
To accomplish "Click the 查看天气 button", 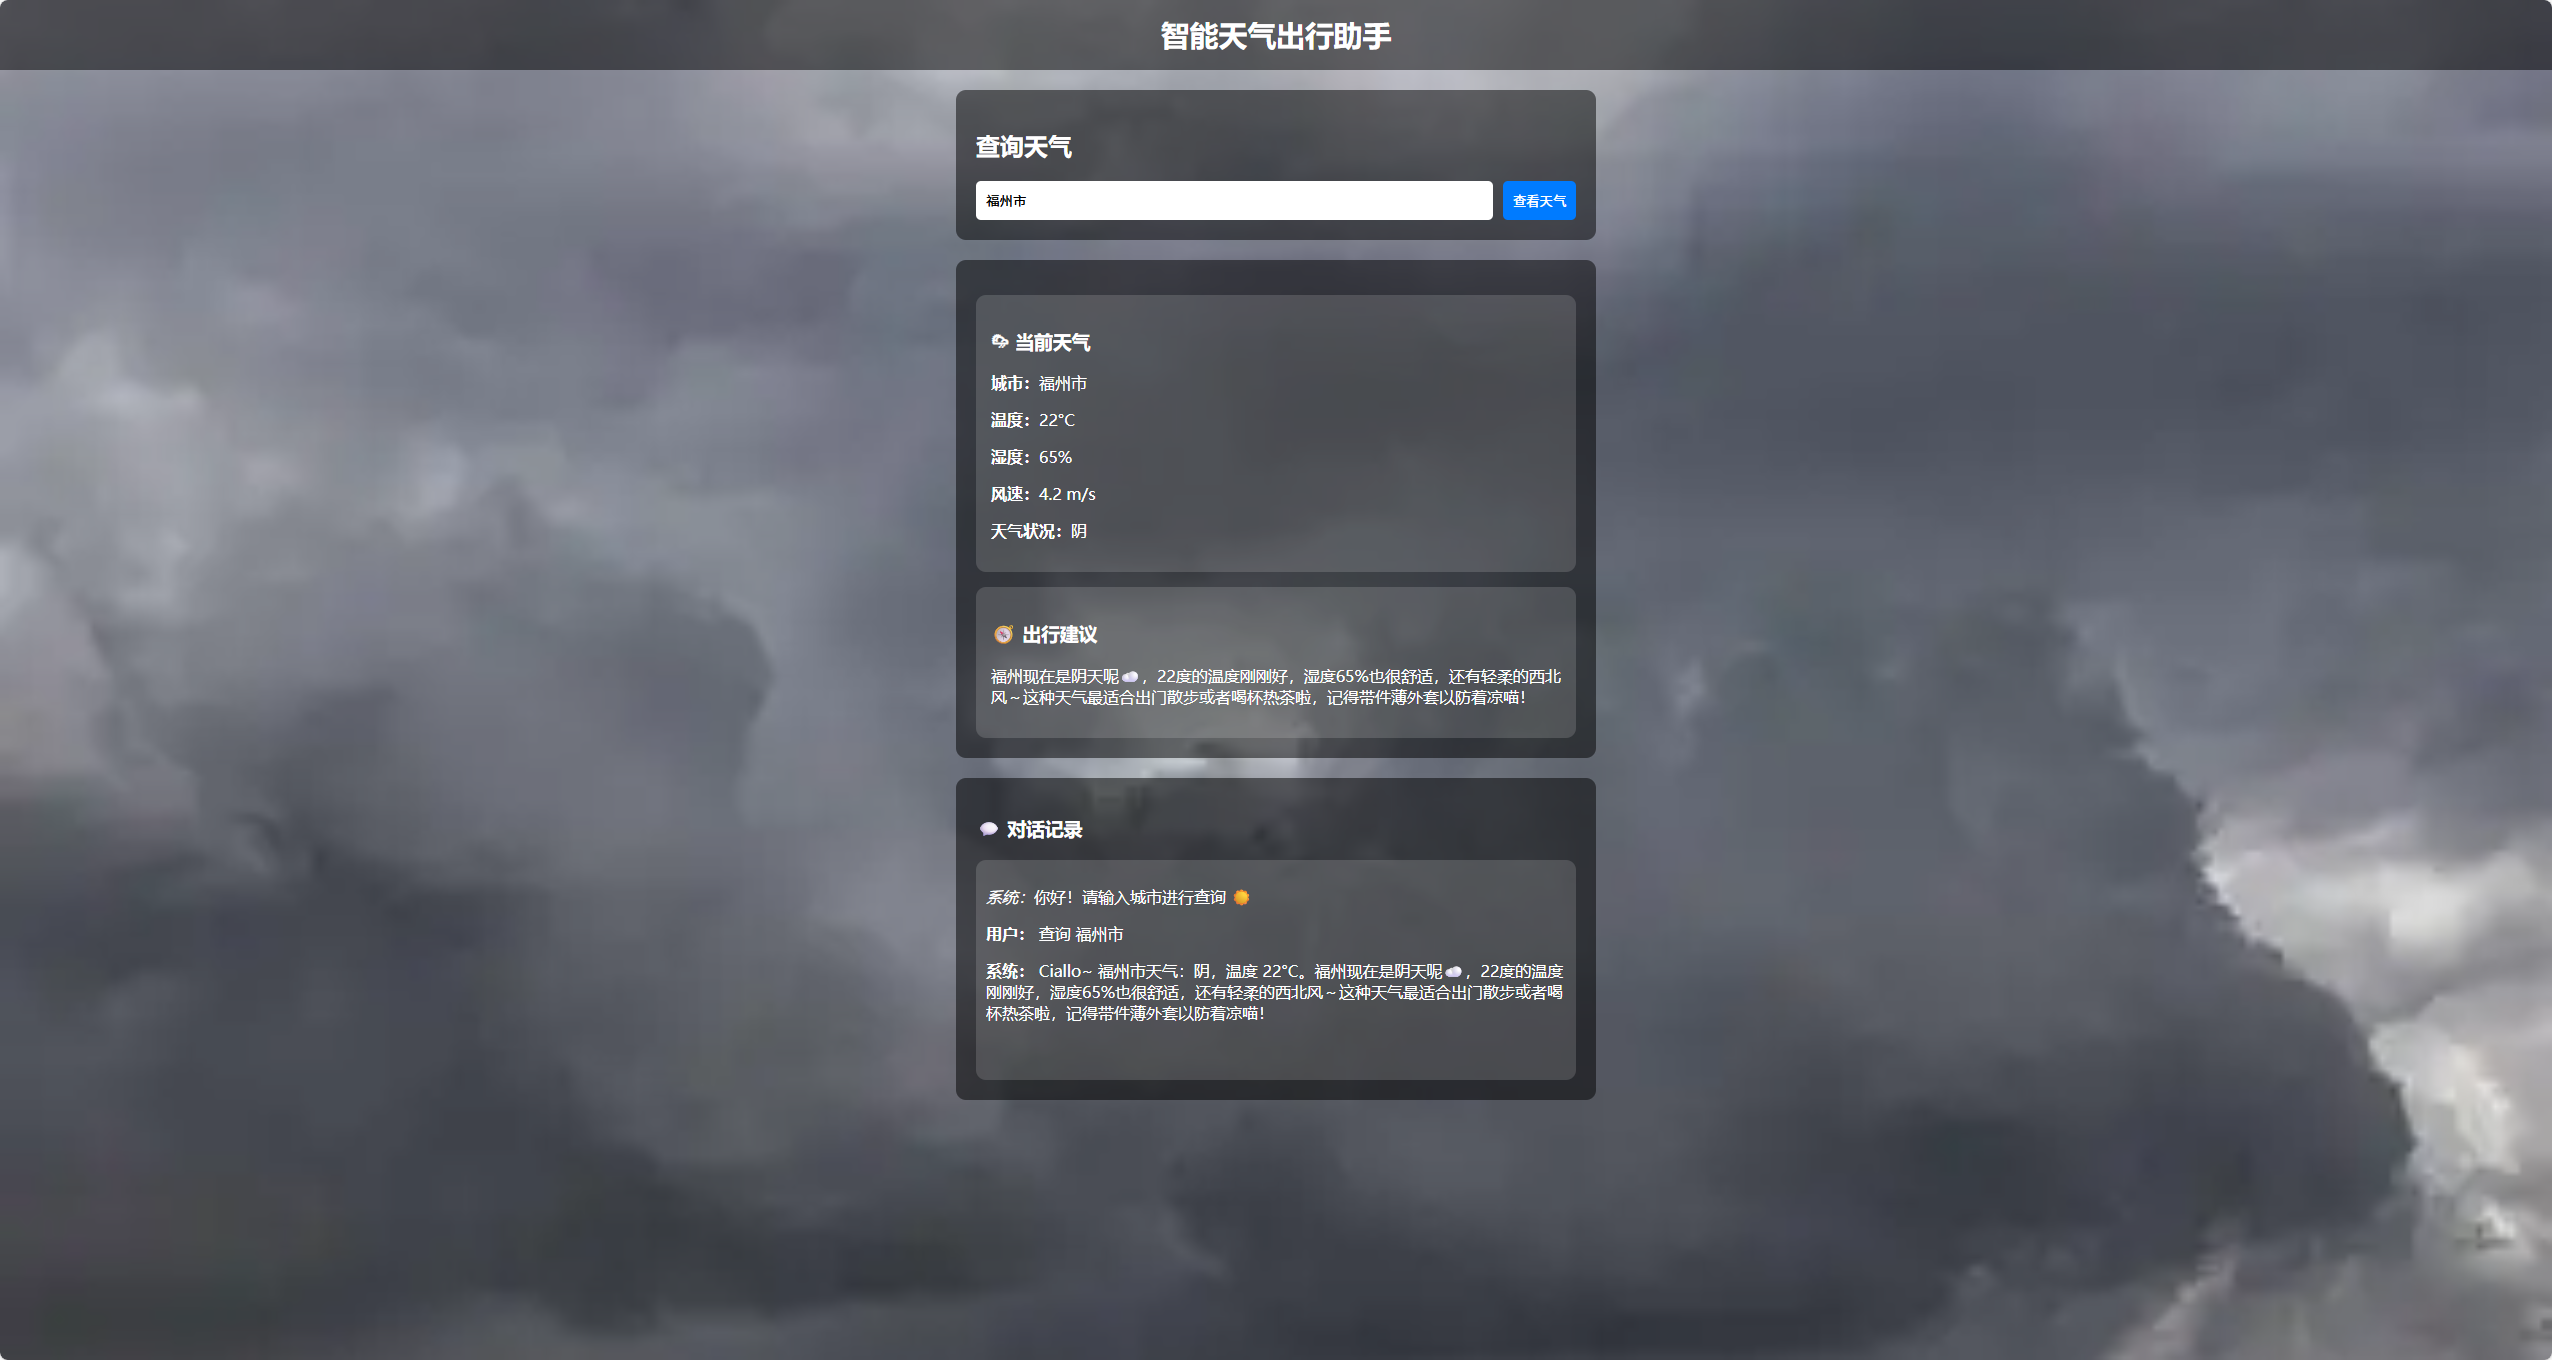I will pos(1538,201).
